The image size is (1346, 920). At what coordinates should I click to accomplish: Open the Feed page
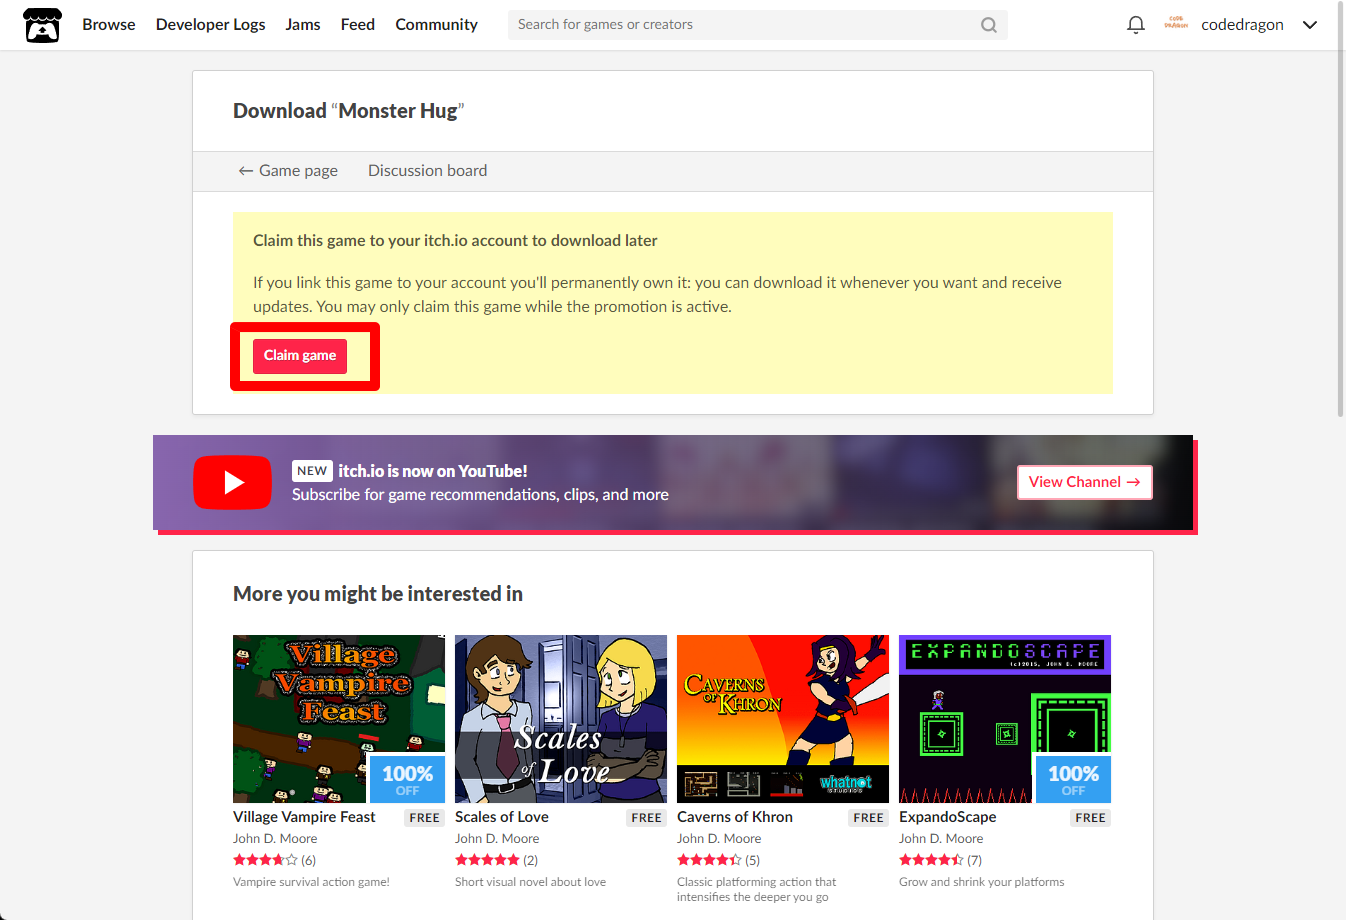(358, 25)
